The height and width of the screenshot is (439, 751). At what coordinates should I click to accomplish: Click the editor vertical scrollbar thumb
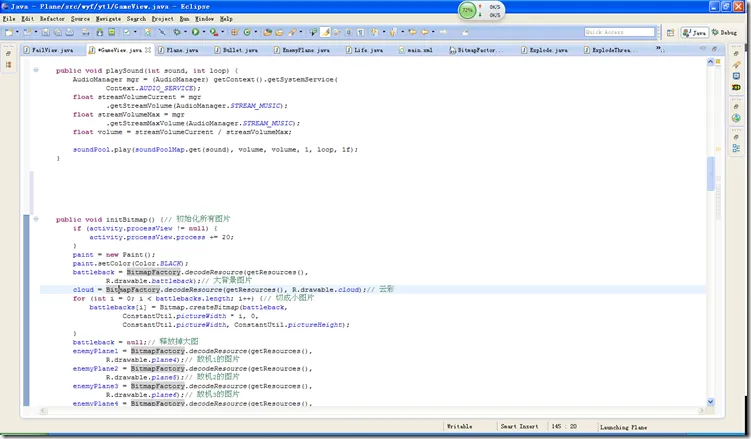coord(710,173)
